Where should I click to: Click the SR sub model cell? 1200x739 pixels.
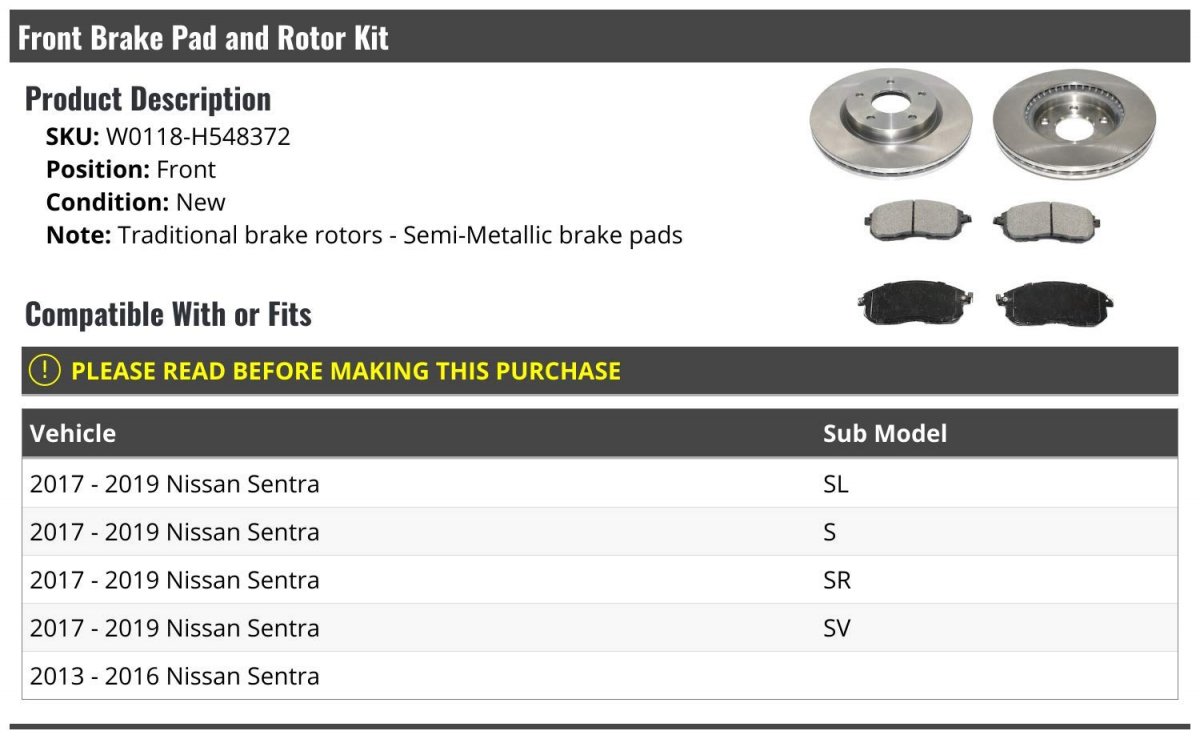point(837,580)
